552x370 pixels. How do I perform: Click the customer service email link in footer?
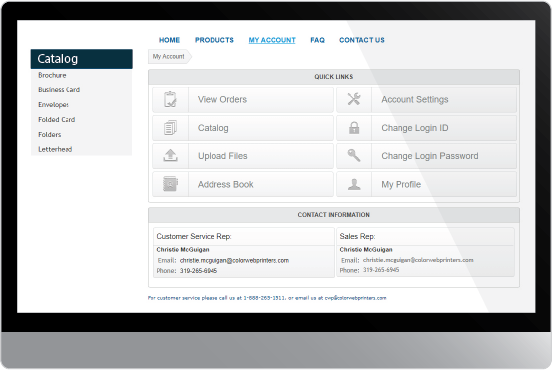pyautogui.click(x=355, y=298)
